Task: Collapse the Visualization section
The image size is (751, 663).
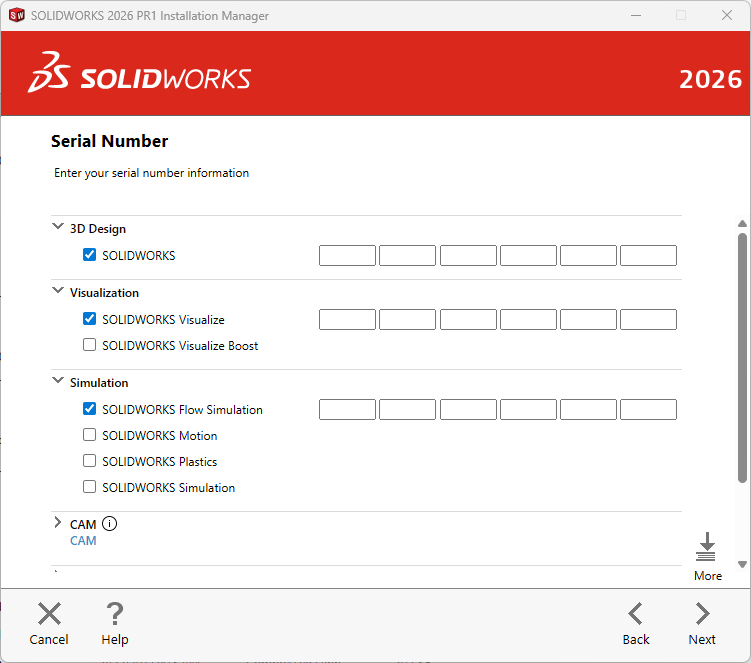Action: (x=57, y=291)
